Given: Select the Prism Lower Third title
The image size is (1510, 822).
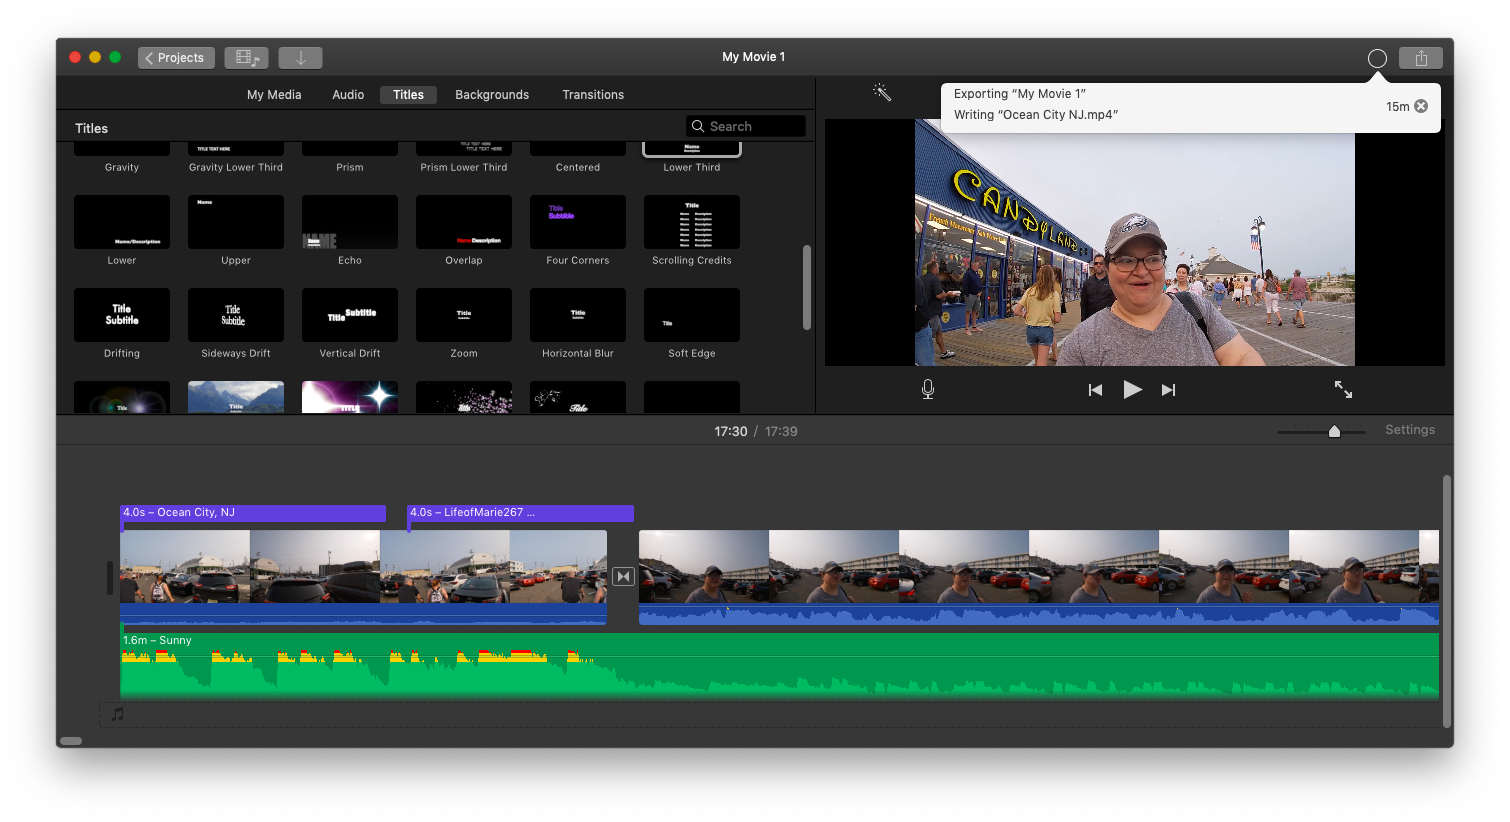Looking at the screenshot, I should coord(464,150).
